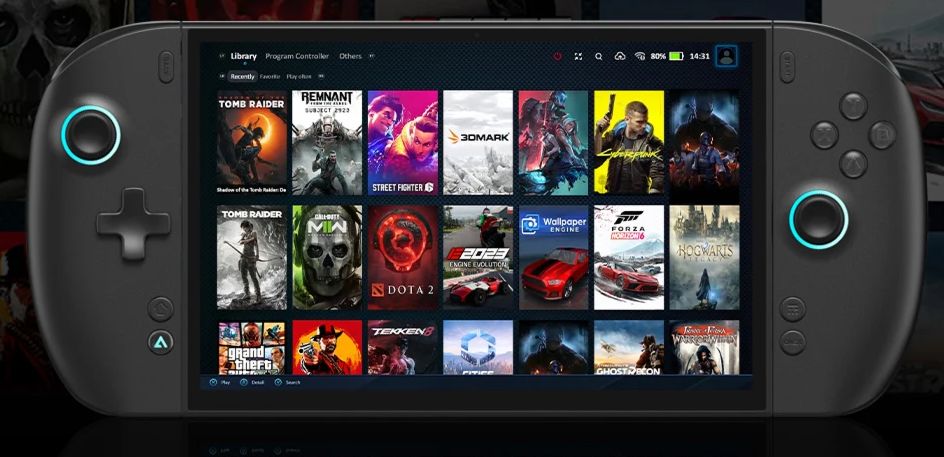Viewport: 944px width, 457px height.
Task: Switch to the Library tab
Action: coord(243,56)
